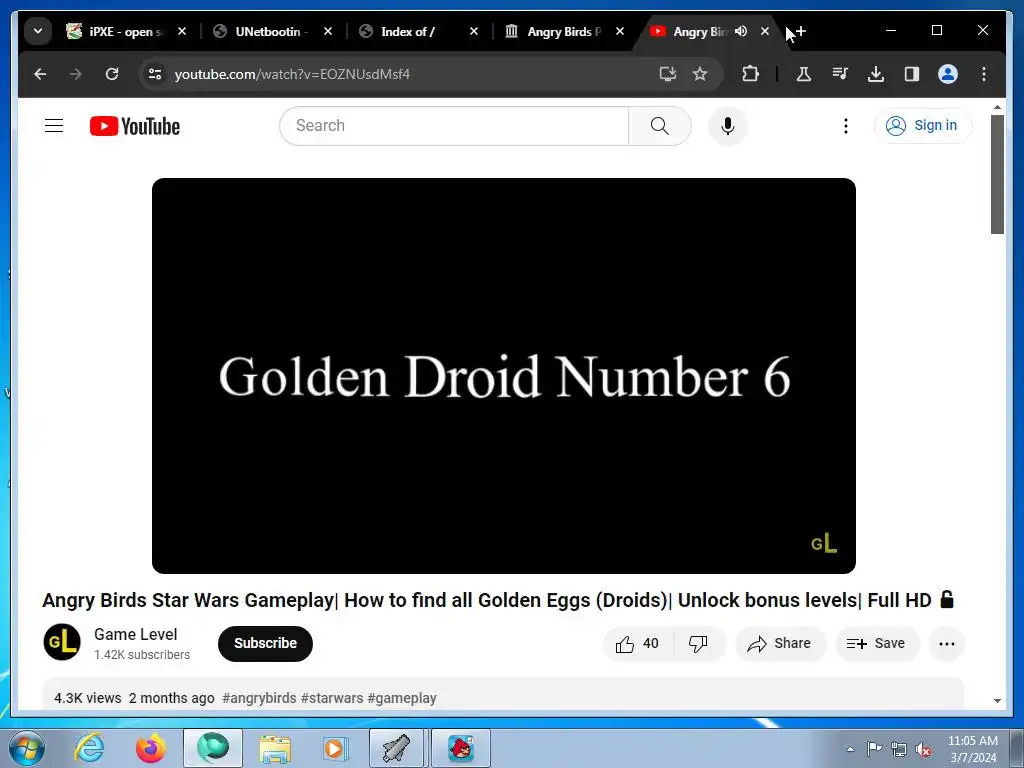Image resolution: width=1024 pixels, height=768 pixels.
Task: Launch Firefox from taskbar
Action: pos(150,748)
